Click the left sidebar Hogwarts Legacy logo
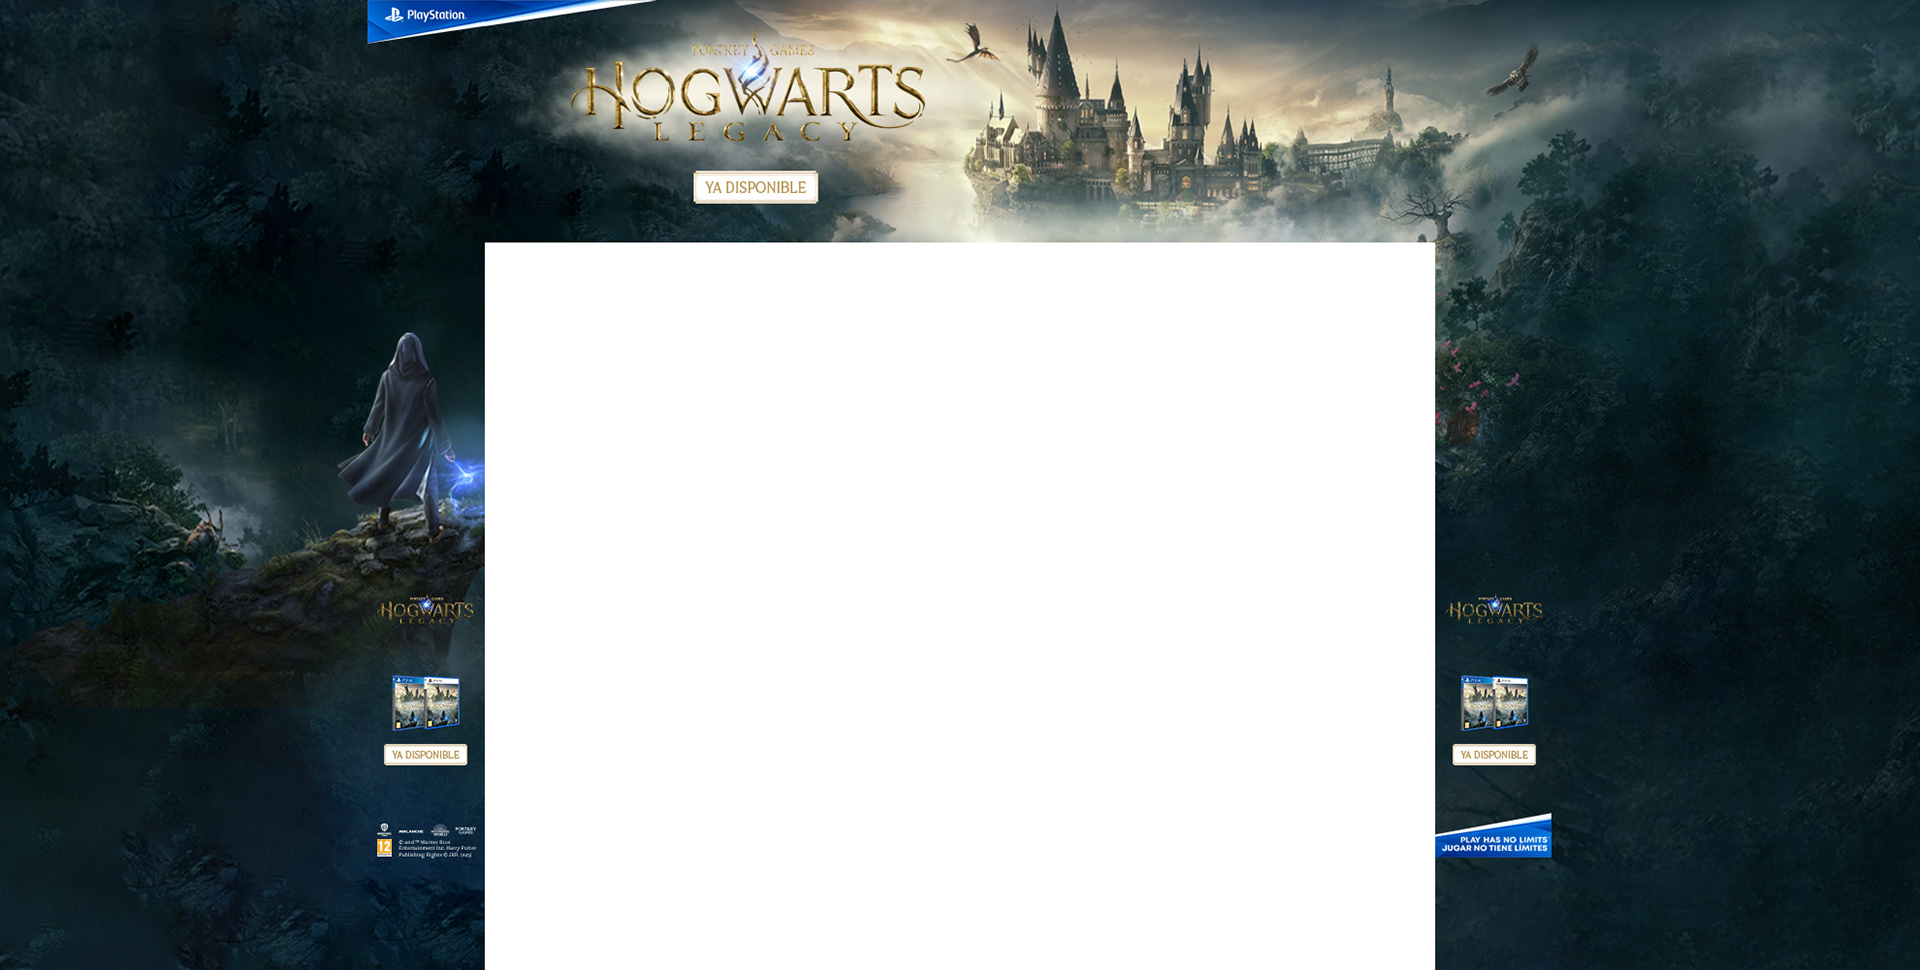This screenshot has height=970, width=1920. point(426,610)
